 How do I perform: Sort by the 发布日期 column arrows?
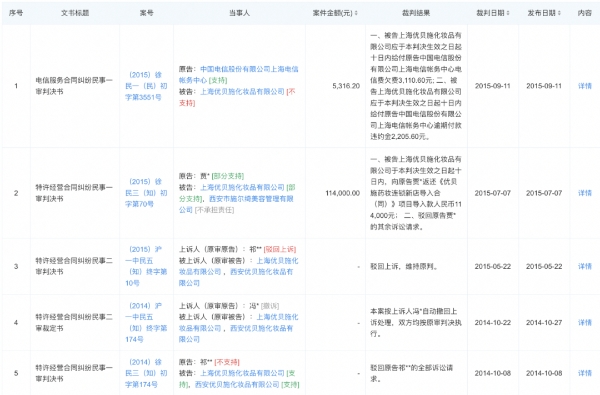[559, 13]
